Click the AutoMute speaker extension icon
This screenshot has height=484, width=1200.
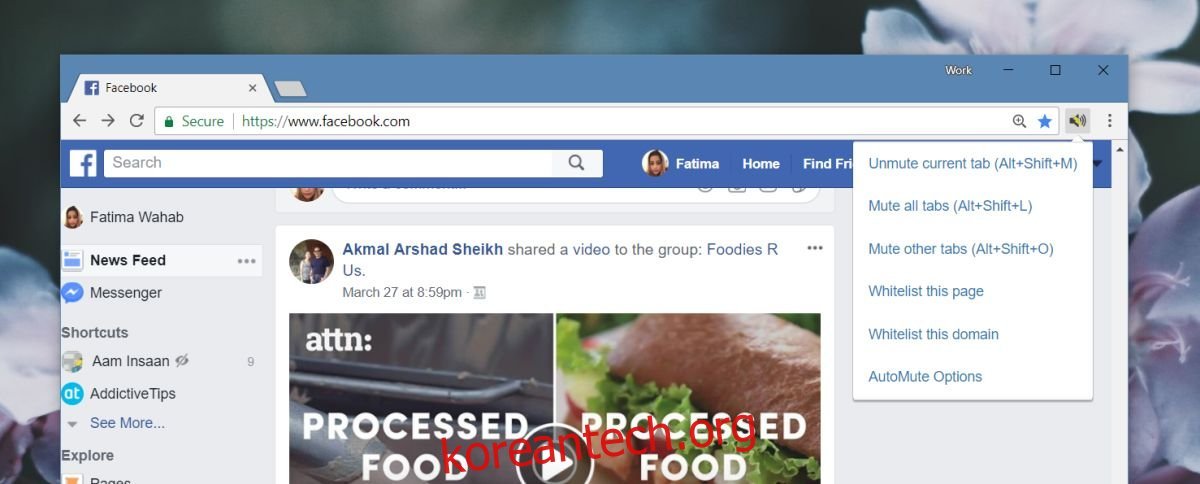point(1077,121)
